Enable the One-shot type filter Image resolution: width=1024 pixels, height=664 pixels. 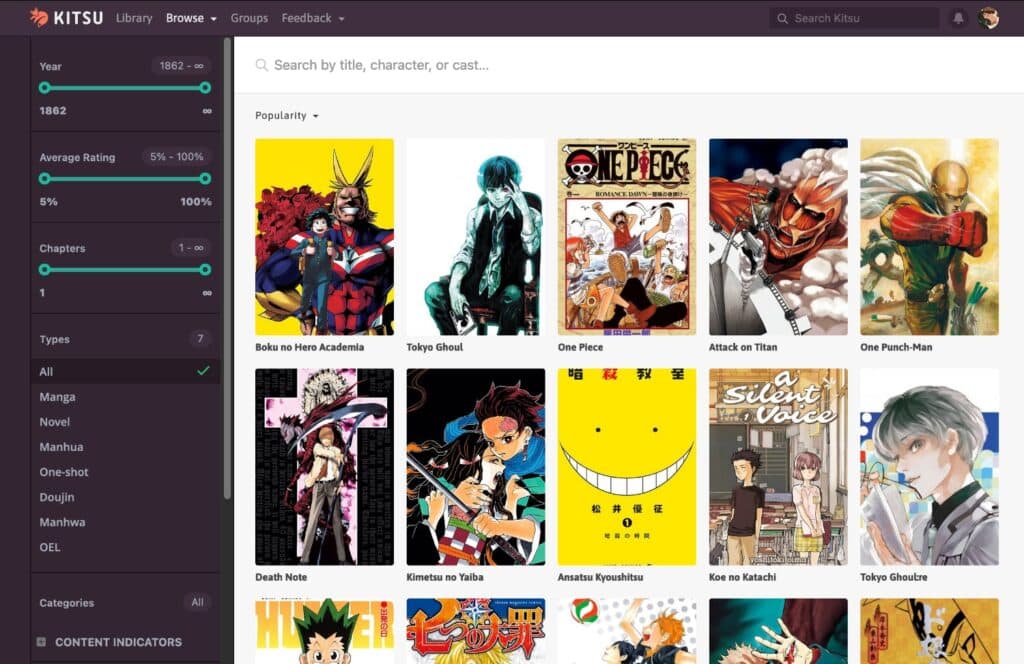coord(64,471)
